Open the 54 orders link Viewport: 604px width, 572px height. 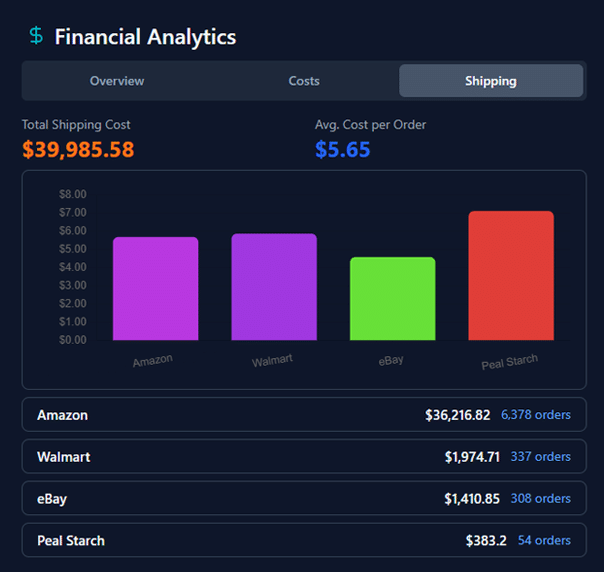(x=544, y=540)
